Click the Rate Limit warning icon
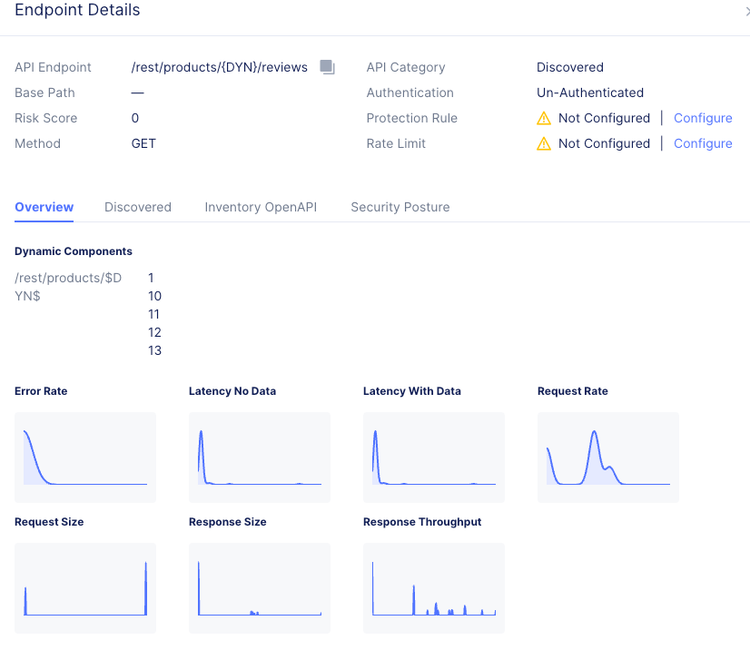The width and height of the screenshot is (750, 659). 544,144
